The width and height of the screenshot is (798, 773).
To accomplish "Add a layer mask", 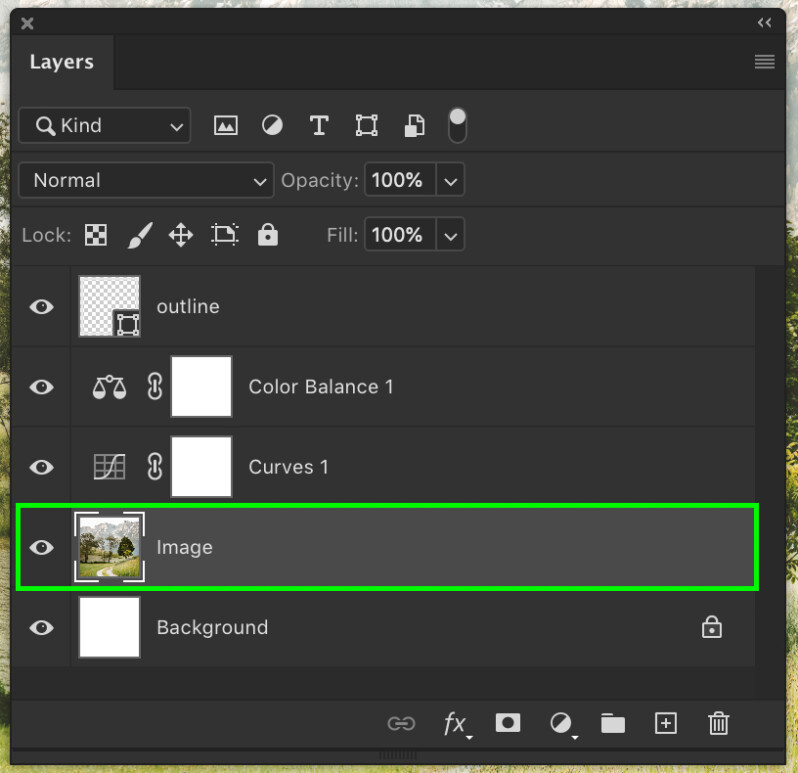I will tap(508, 722).
